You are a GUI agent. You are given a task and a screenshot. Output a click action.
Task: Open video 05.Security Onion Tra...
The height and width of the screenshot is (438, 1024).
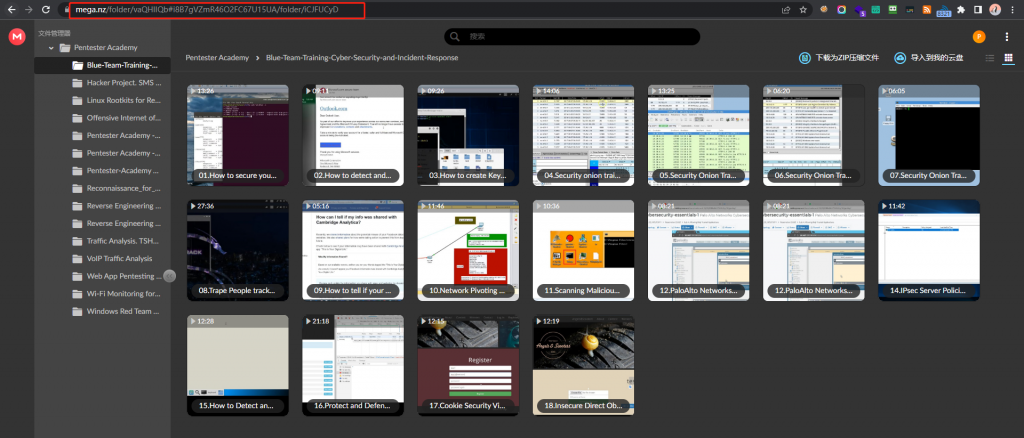pos(699,135)
